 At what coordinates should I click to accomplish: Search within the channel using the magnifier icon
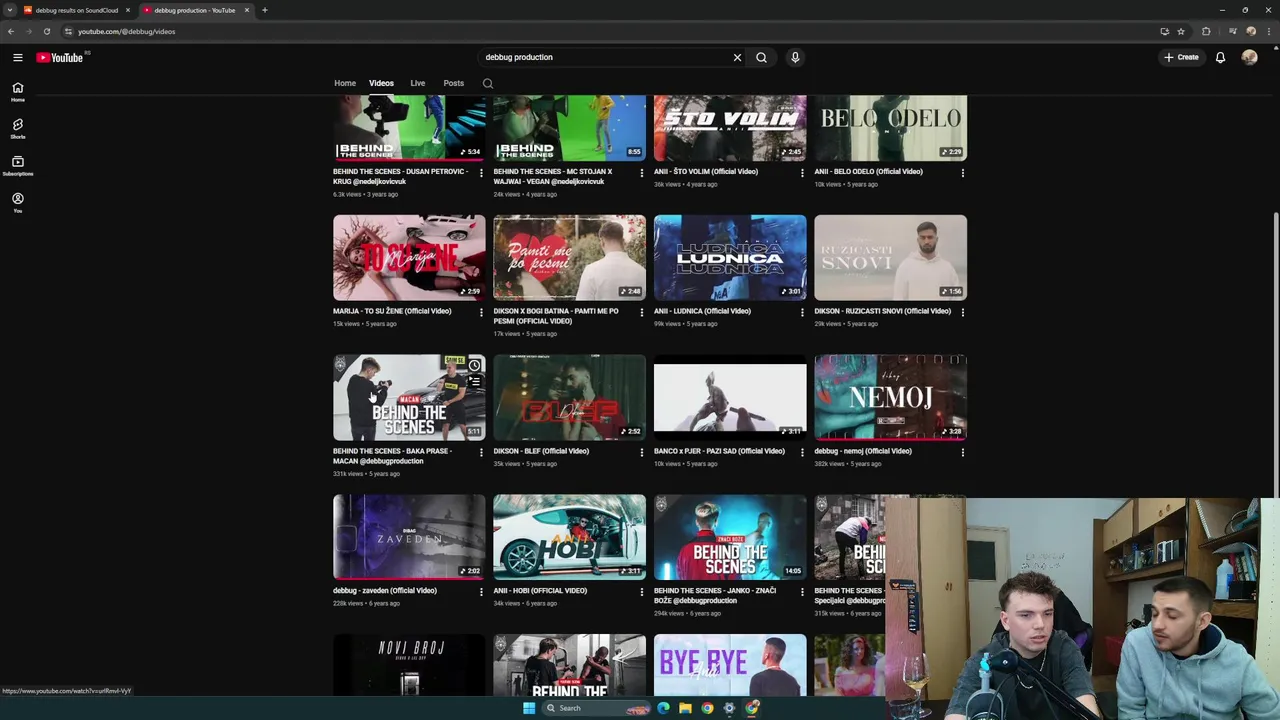(488, 83)
